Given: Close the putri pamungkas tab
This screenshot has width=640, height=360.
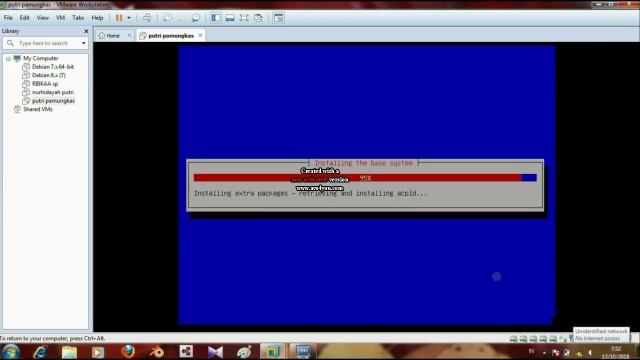Looking at the screenshot, I should click(x=200, y=36).
